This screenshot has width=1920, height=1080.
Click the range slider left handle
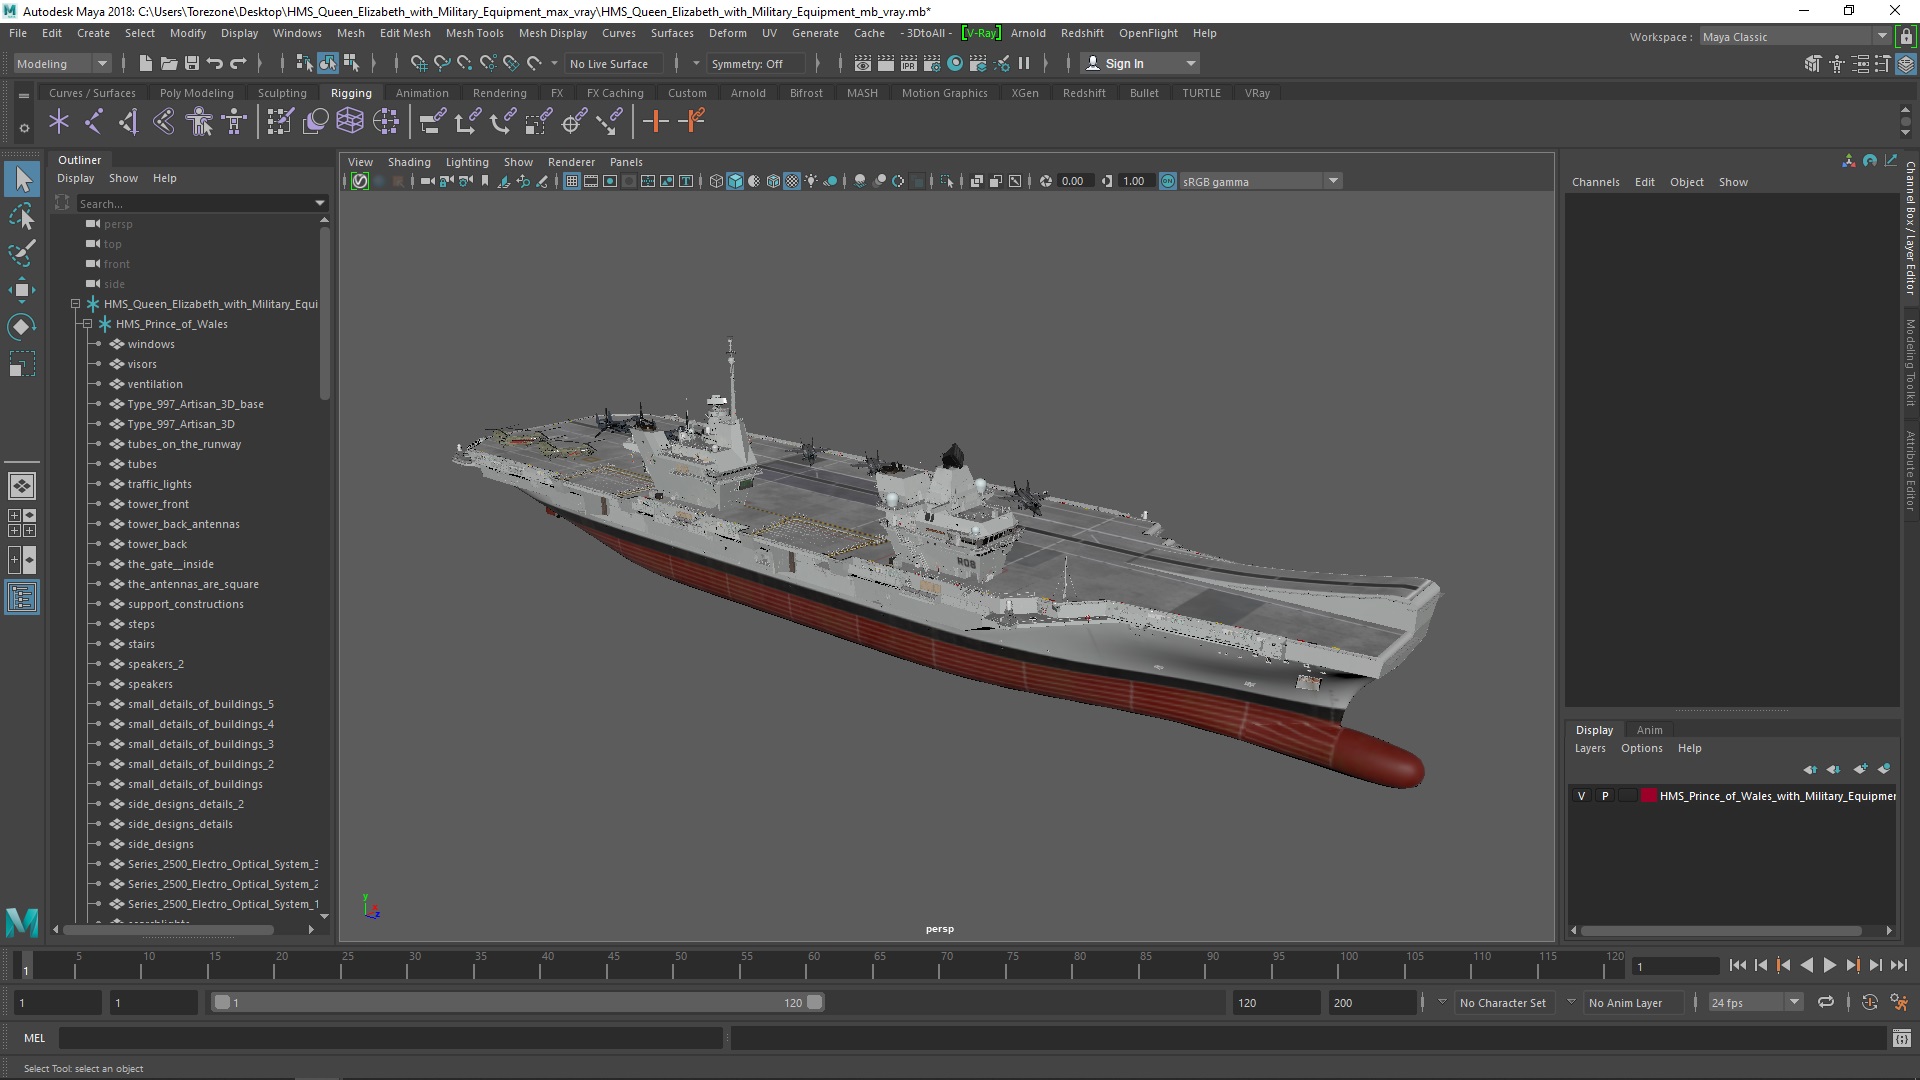(x=222, y=1002)
